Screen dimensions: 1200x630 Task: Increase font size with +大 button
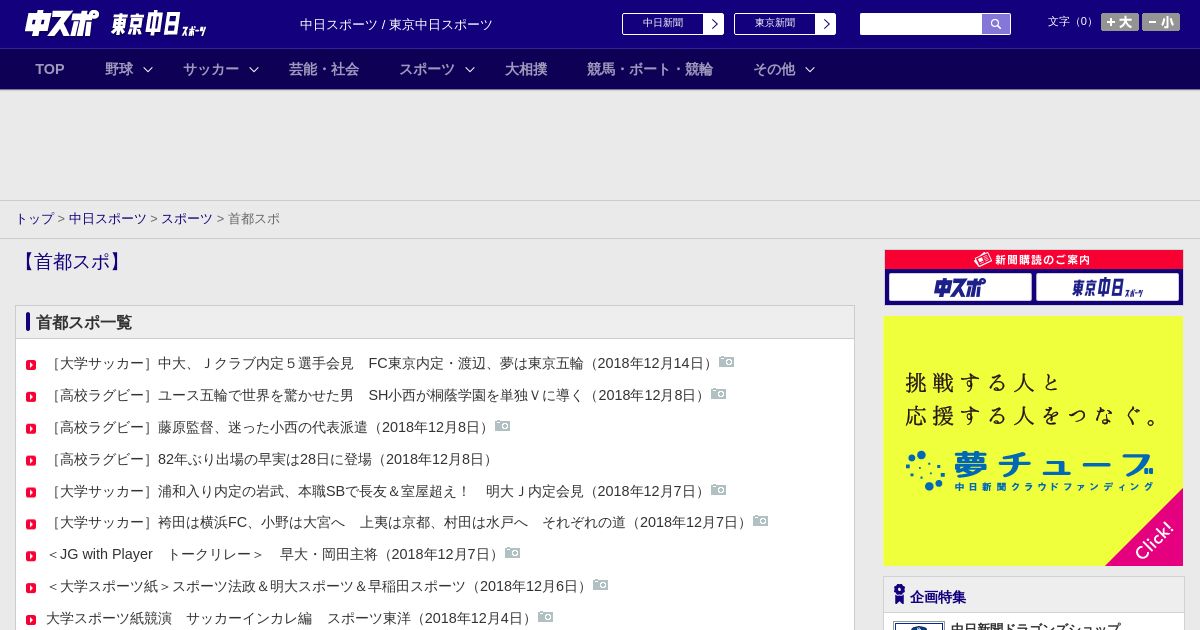[x=1120, y=22]
